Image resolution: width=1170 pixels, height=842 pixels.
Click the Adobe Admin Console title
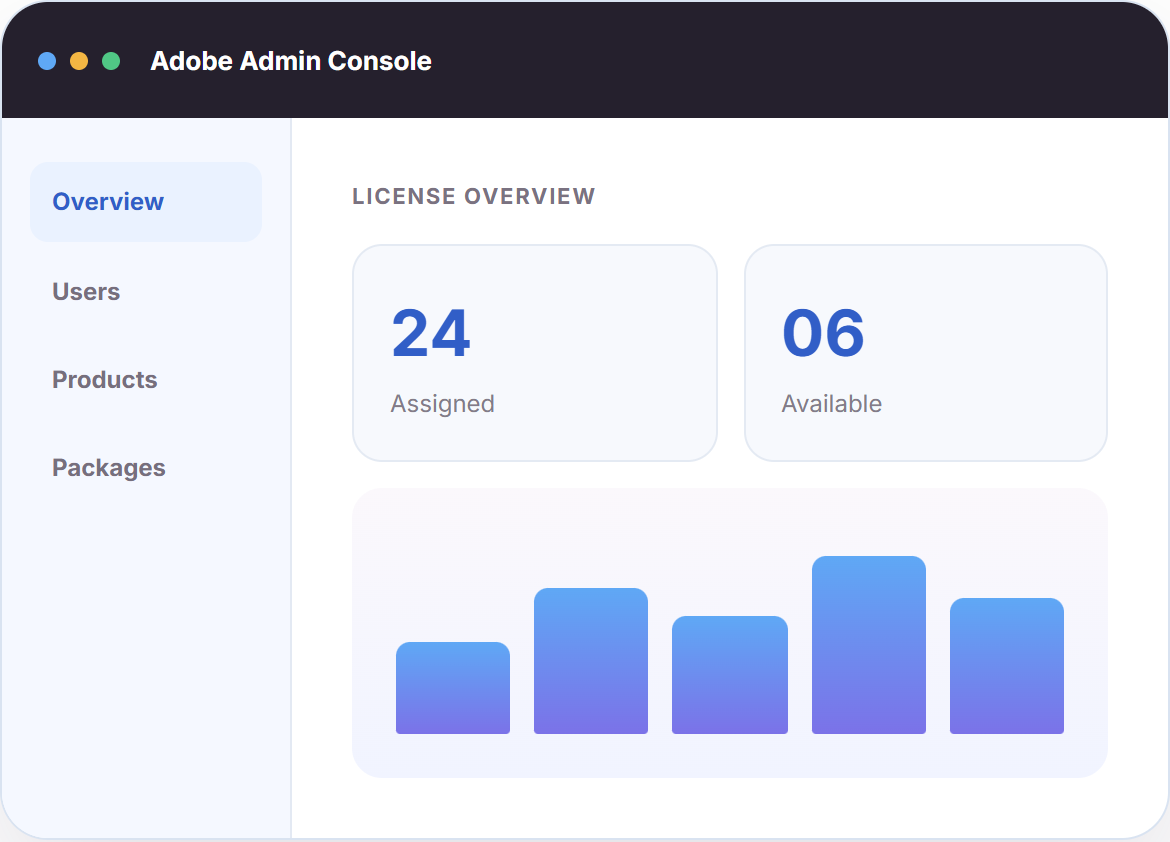tap(291, 61)
